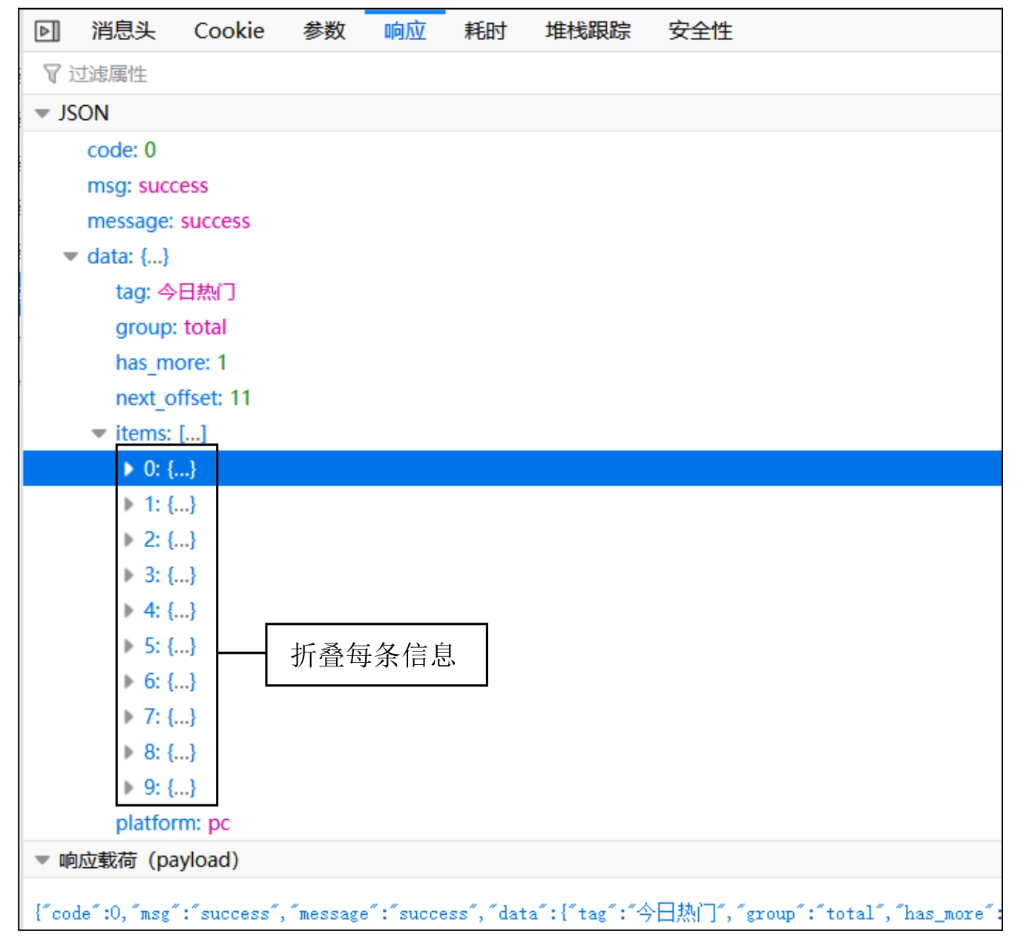The image size is (1024, 937).
Task: Click the msg success value
Action: click(174, 185)
